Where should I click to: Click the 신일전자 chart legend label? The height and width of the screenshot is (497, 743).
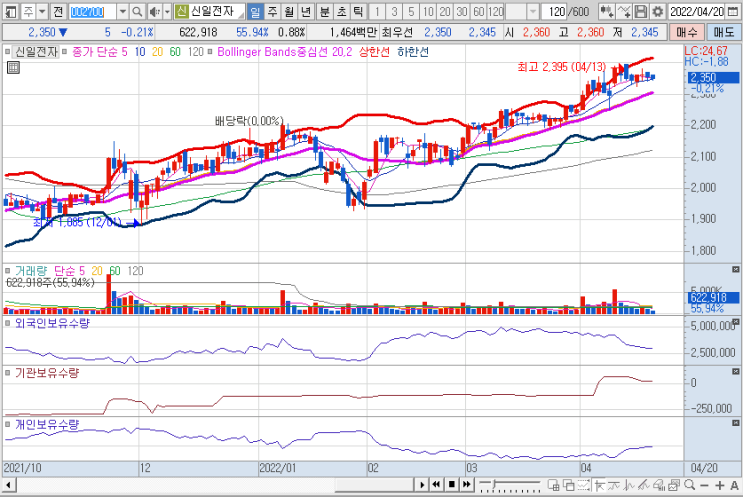pos(36,52)
